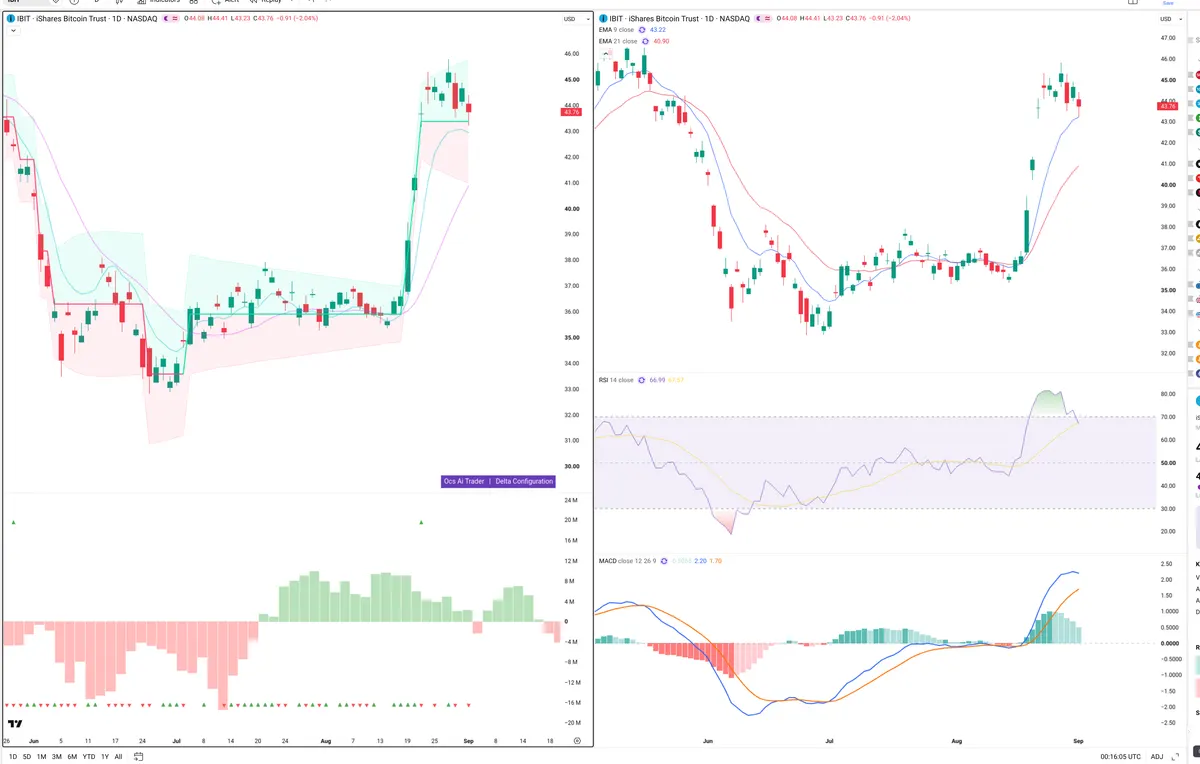Image resolution: width=1200 pixels, height=764 pixels.
Task: Select the EMA 9 close indicator label
Action: (615, 30)
